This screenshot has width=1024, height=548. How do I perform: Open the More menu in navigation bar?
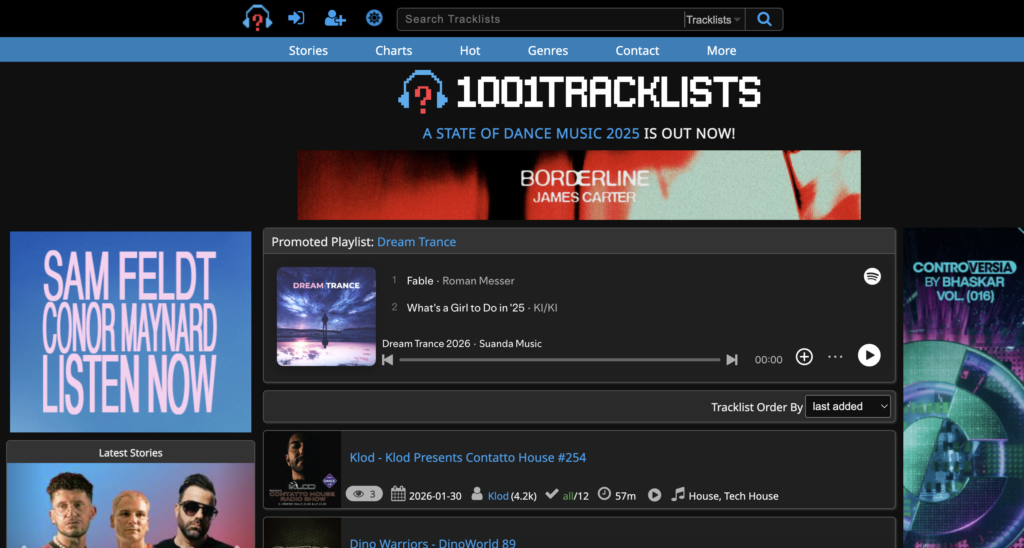coord(721,50)
